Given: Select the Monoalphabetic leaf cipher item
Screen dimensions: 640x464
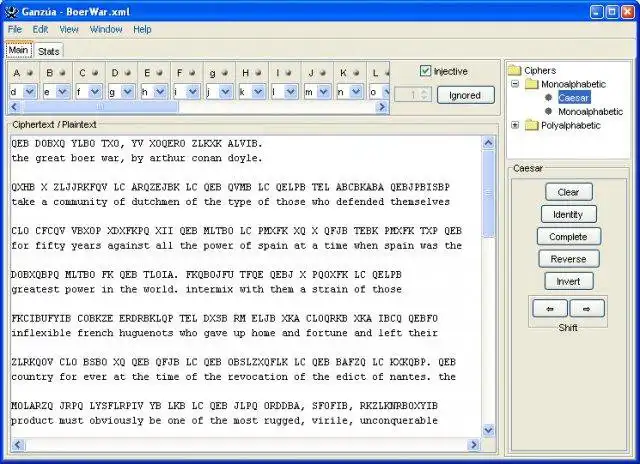Looking at the screenshot, I should (590, 111).
